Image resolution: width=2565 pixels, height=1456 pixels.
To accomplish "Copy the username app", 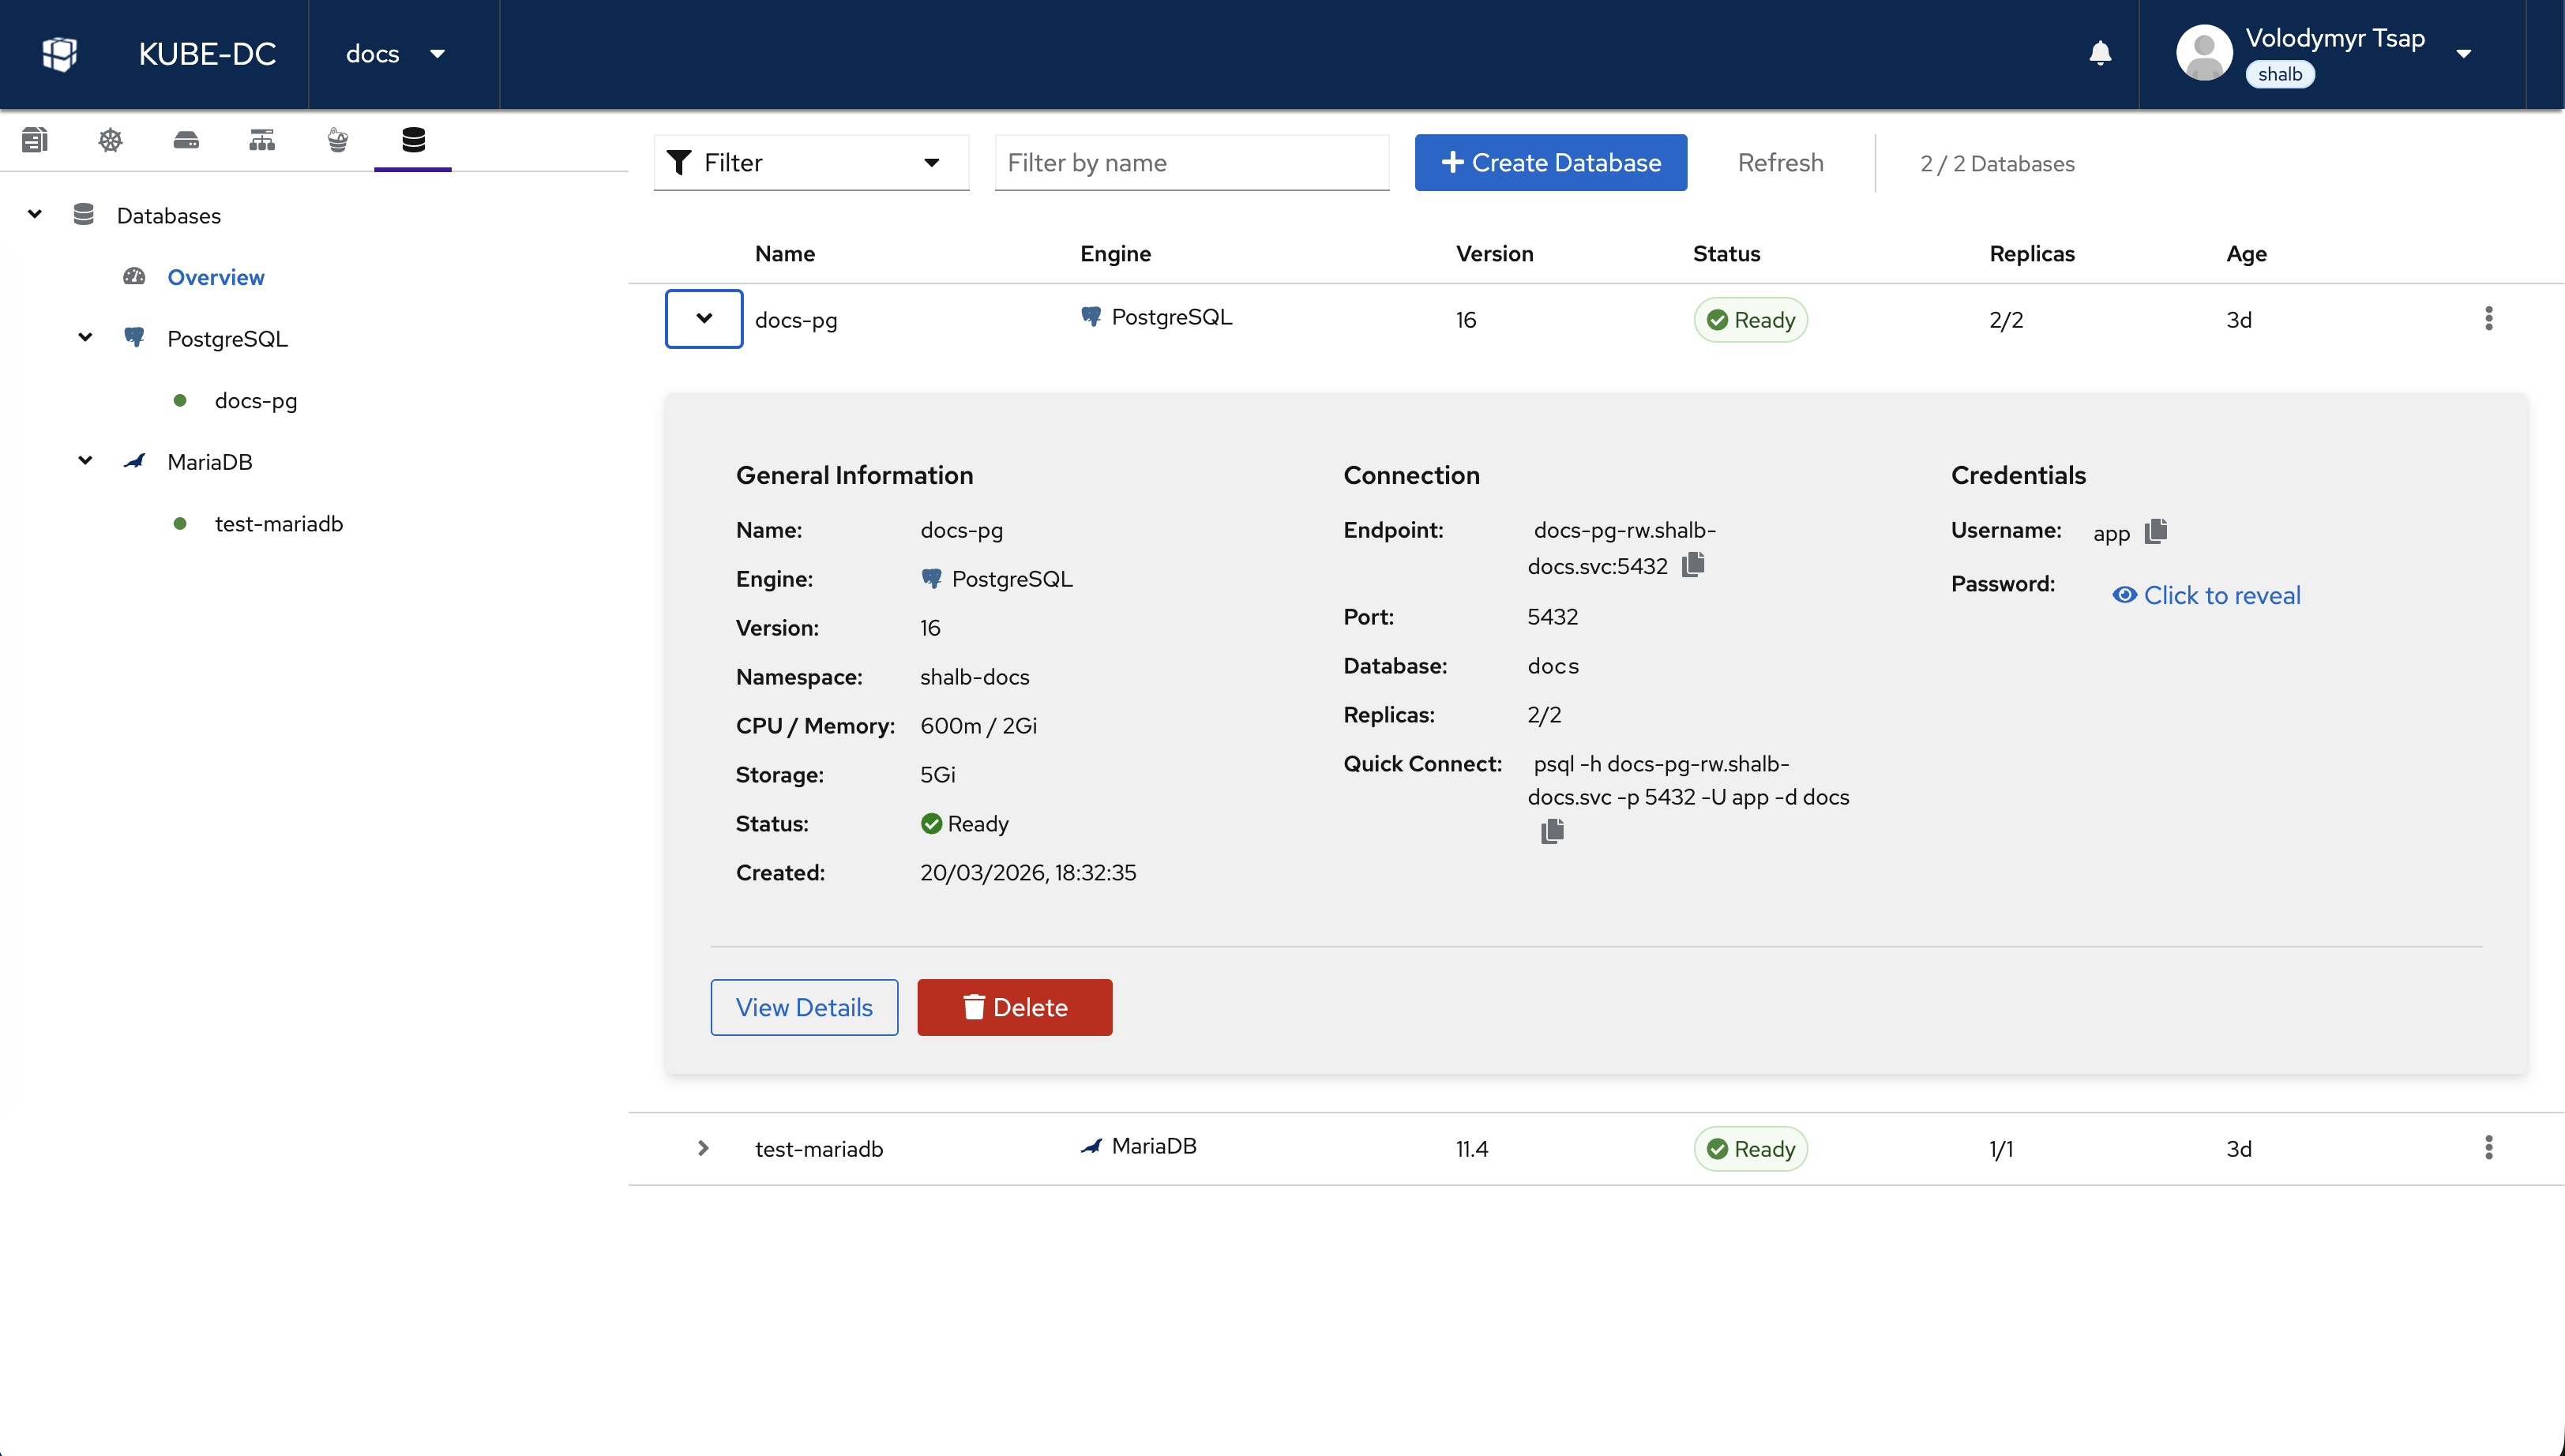I will tap(2156, 531).
